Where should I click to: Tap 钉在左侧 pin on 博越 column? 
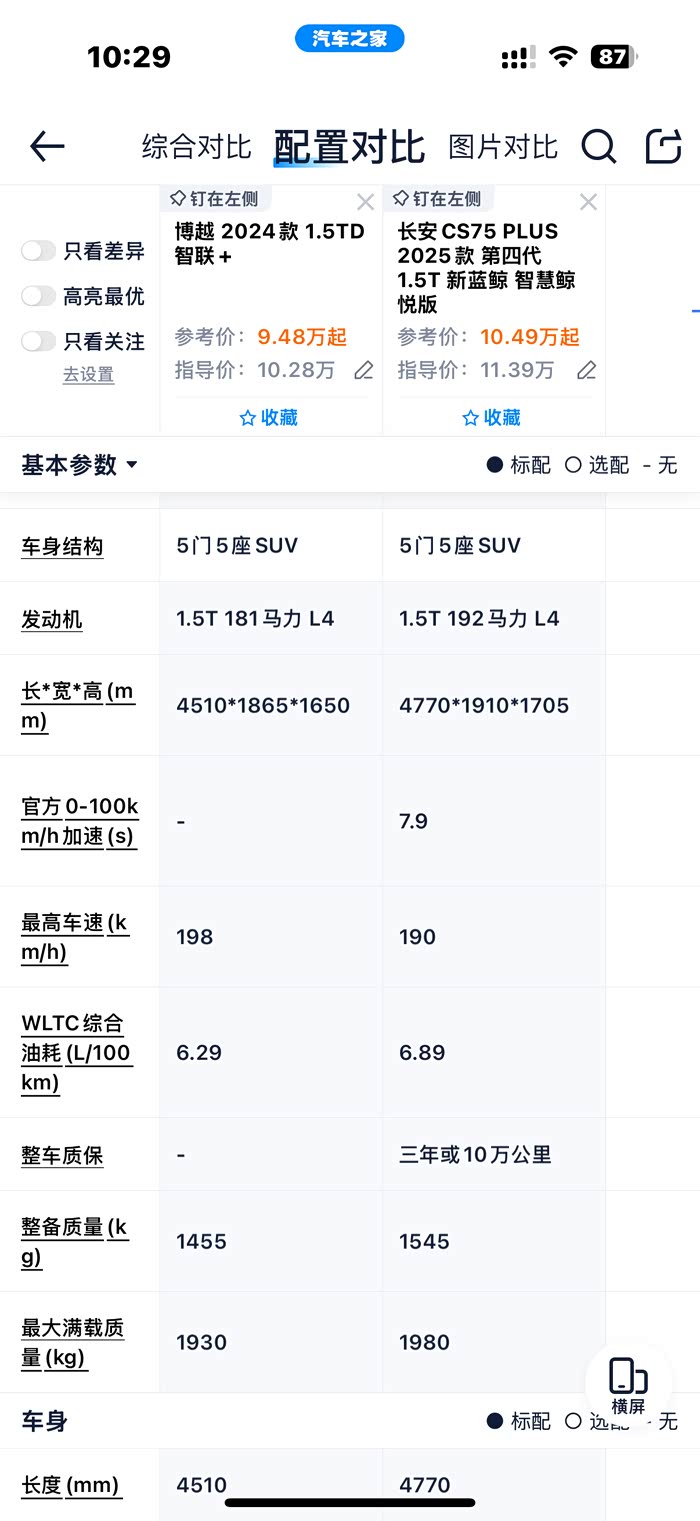tap(221, 199)
